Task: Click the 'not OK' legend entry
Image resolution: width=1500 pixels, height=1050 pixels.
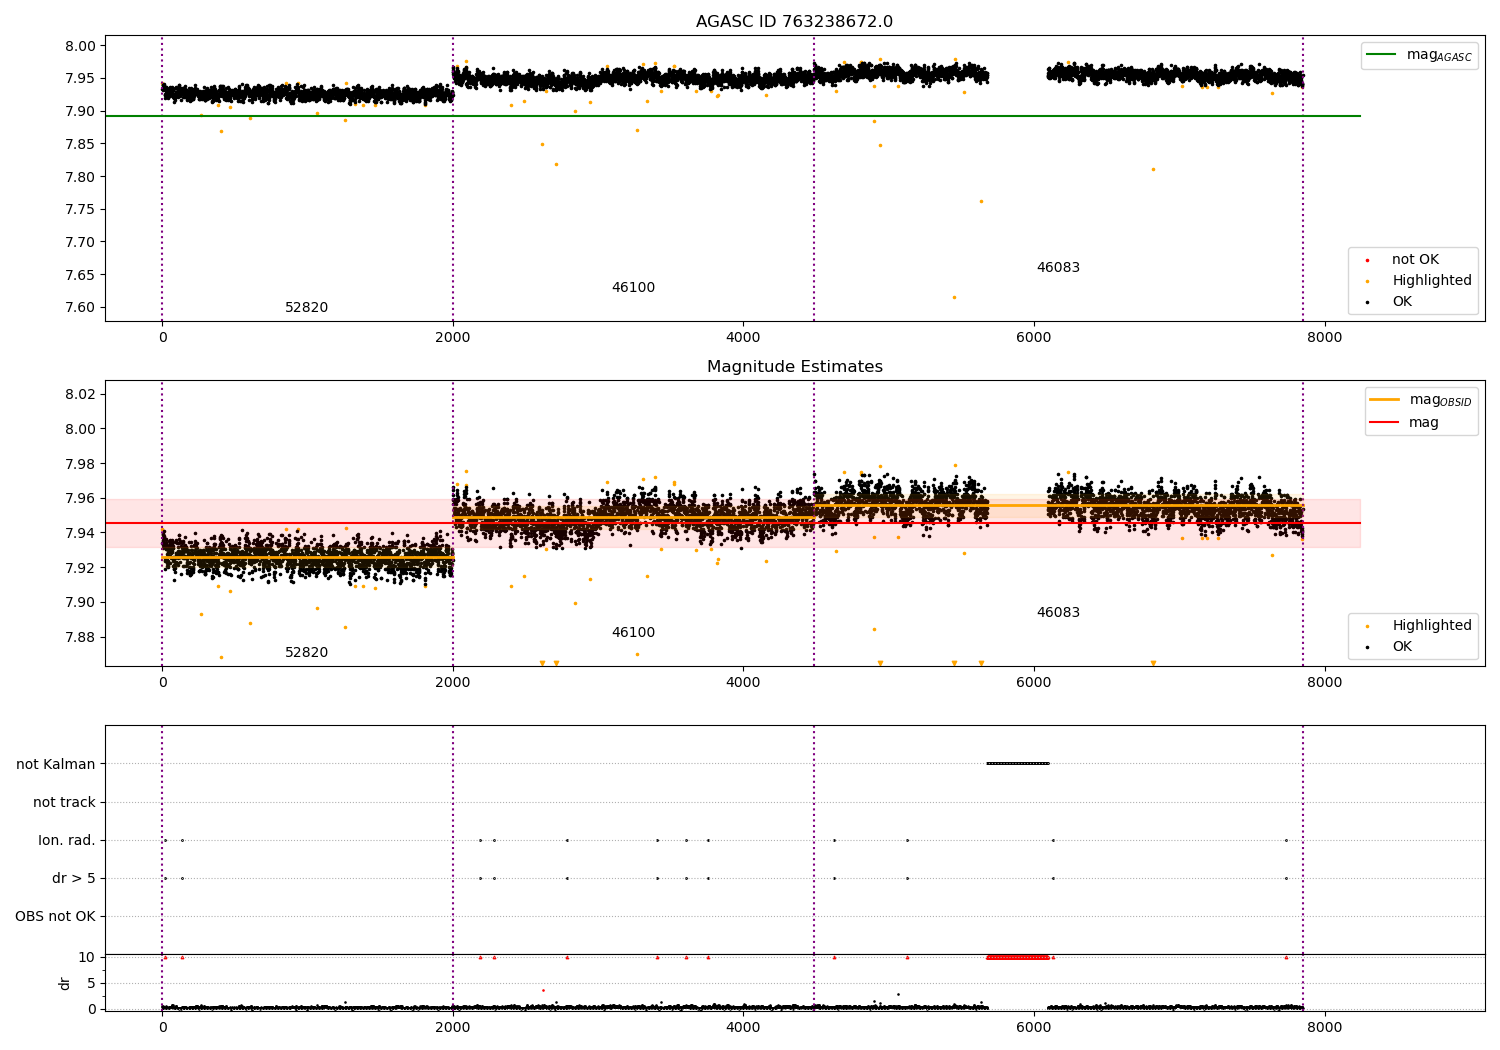Action: [1415, 260]
